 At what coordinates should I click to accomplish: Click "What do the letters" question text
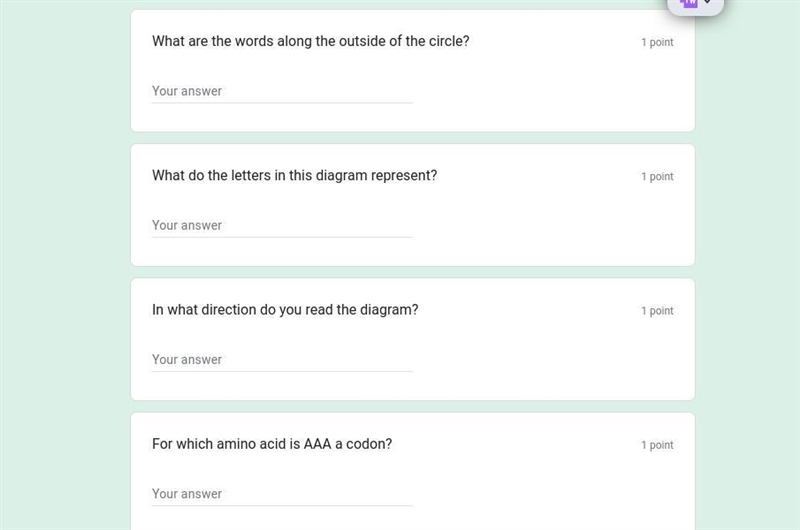[294, 175]
